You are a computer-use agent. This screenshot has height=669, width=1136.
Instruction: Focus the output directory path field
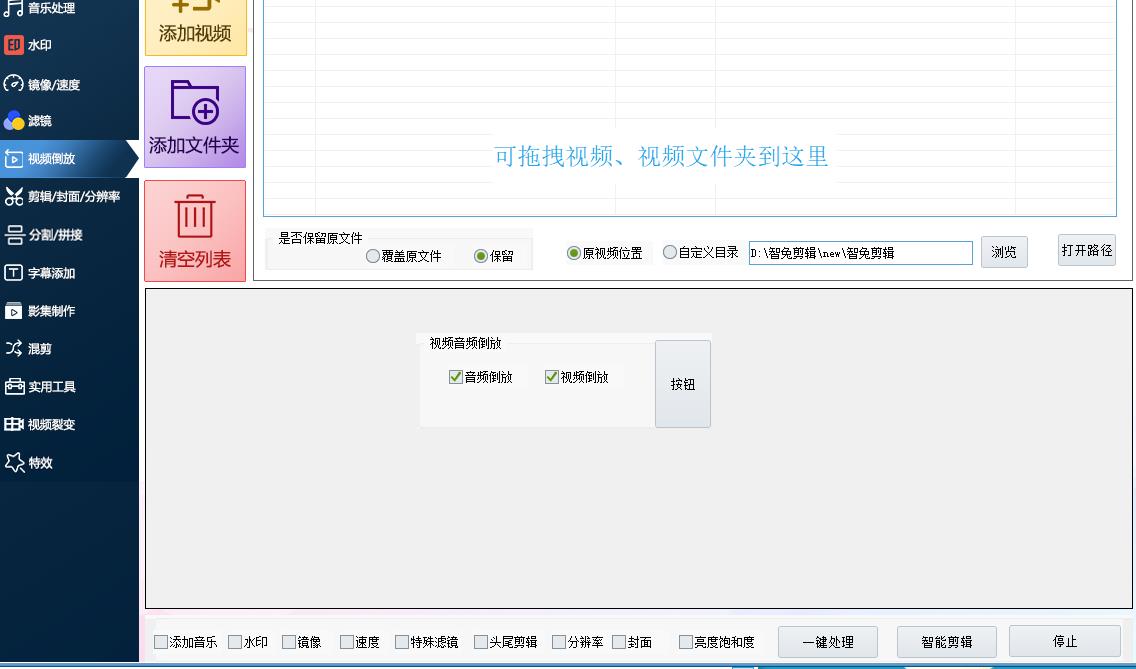pyautogui.click(x=861, y=253)
